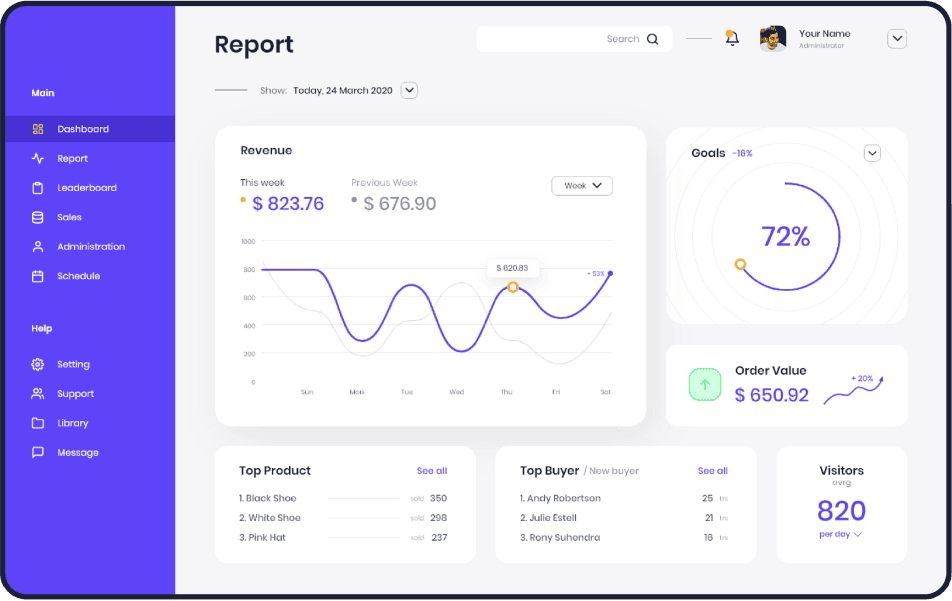Go to Report in sidebar menu

(72, 158)
